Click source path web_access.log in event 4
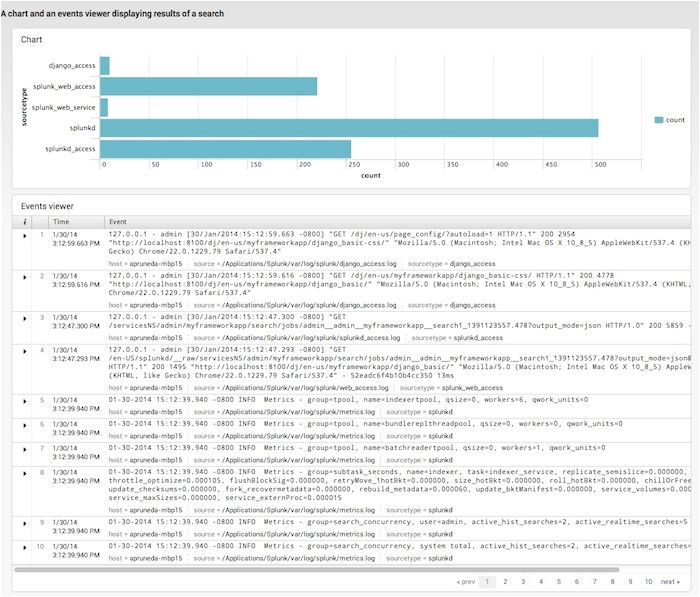This screenshot has width=700, height=597. pos(305,388)
